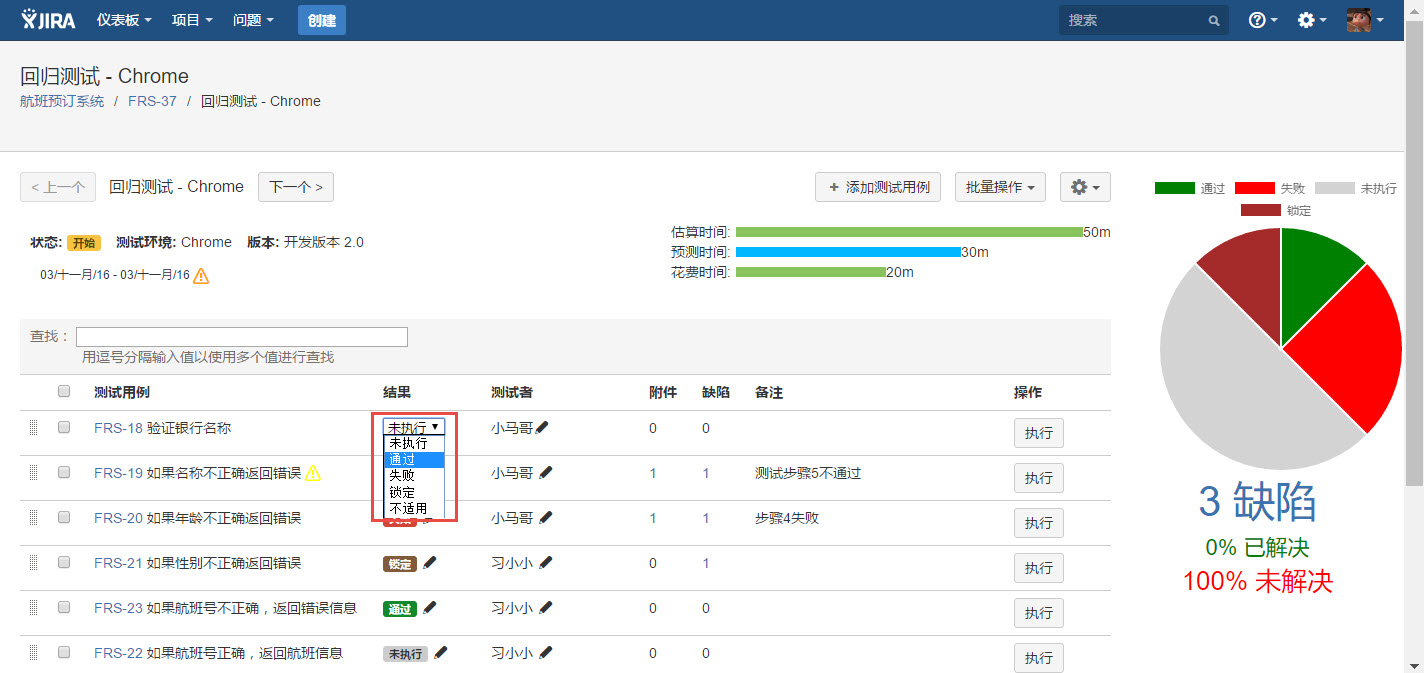Grab the drag handle of FRS-22 row
The height and width of the screenshot is (673, 1424).
33,652
